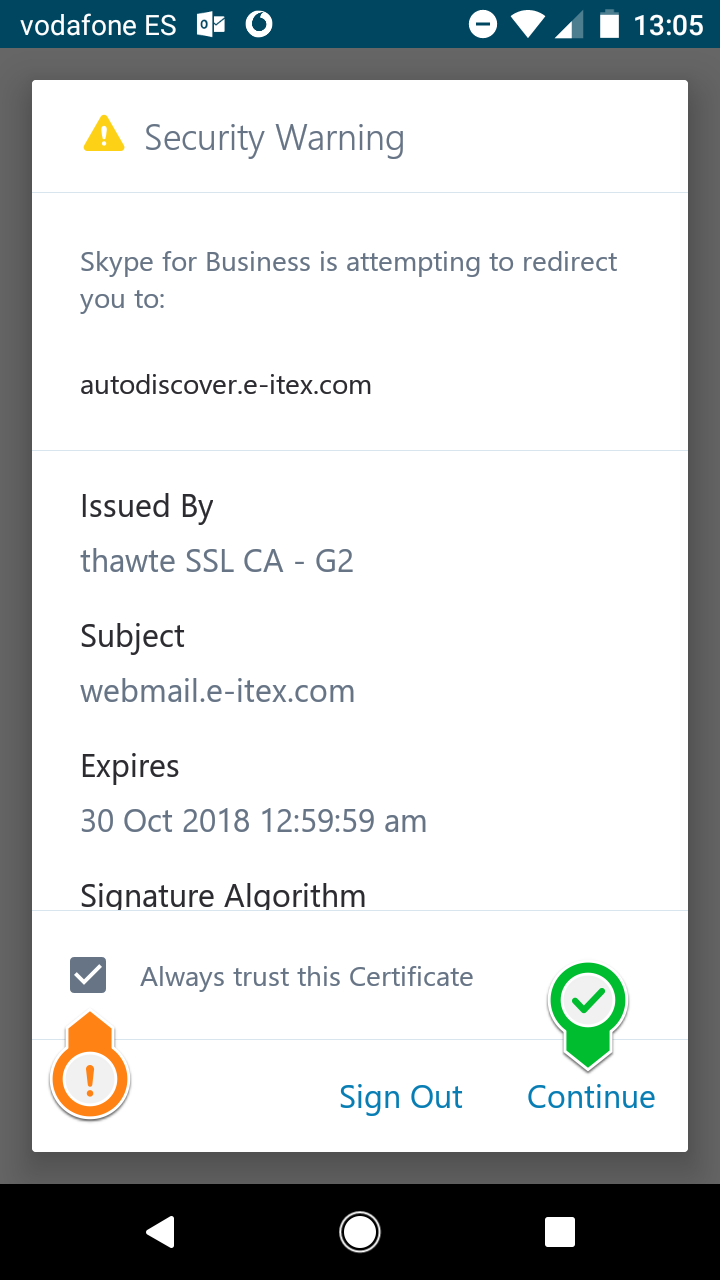Viewport: 720px width, 1280px height.
Task: Tap the Android back navigation button
Action: (161, 1232)
